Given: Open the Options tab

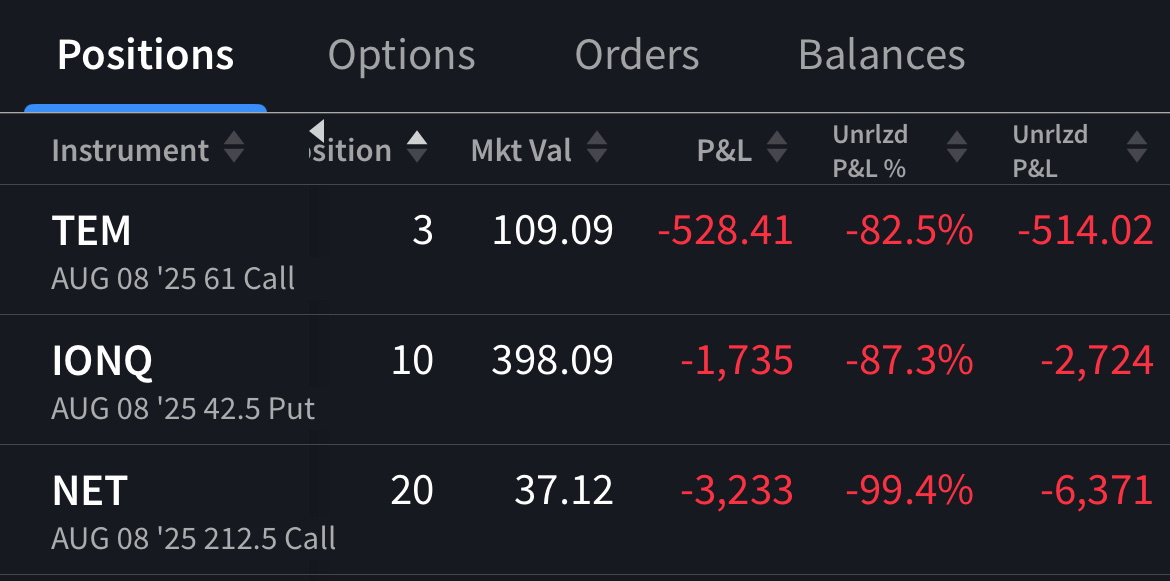Looking at the screenshot, I should click(401, 55).
